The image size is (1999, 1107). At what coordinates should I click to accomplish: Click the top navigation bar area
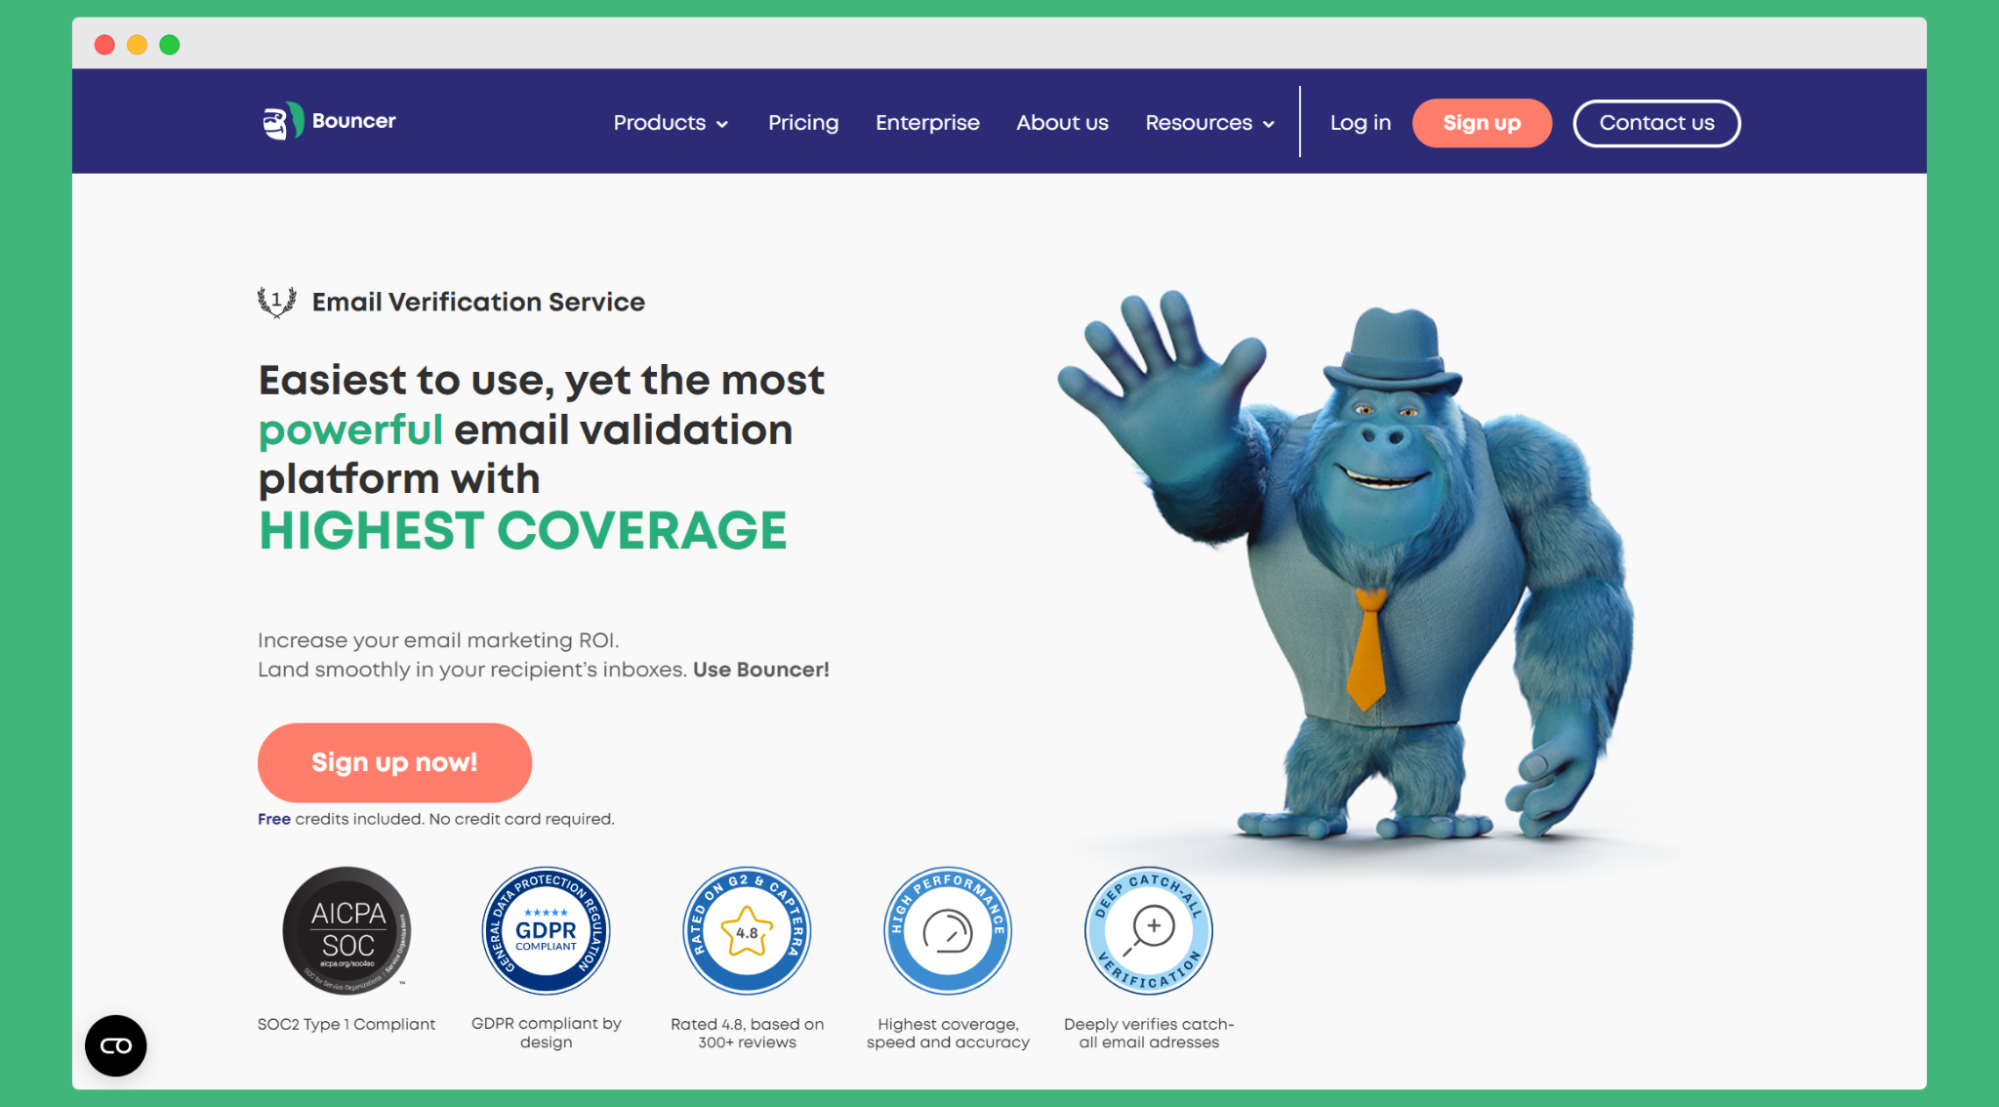(999, 121)
